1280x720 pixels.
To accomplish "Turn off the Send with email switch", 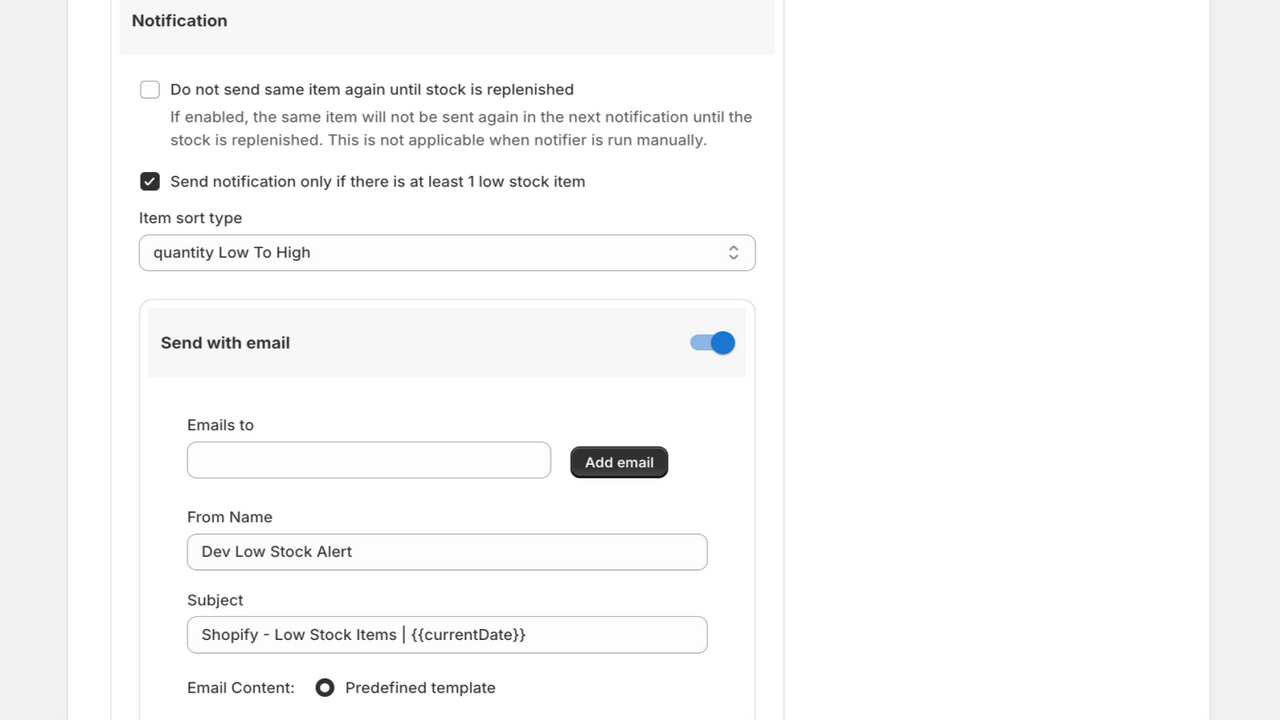I will (712, 343).
